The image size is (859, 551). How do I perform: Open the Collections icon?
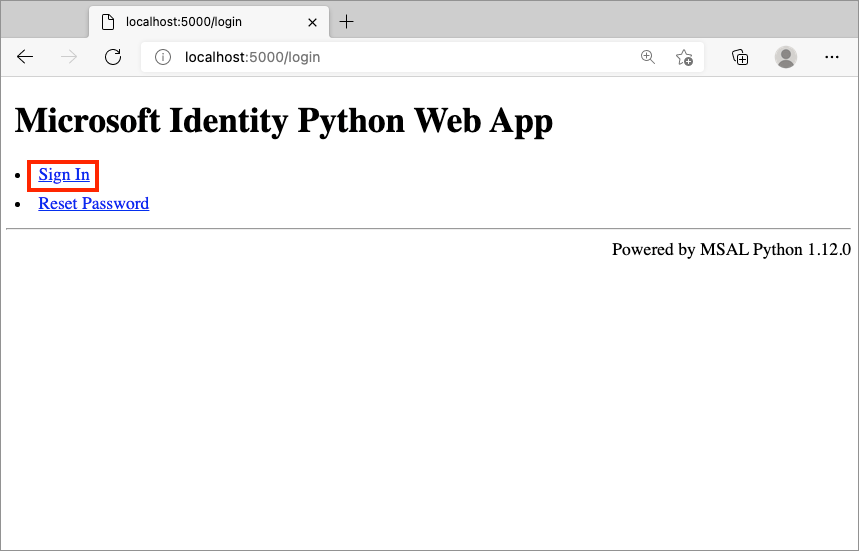(741, 57)
